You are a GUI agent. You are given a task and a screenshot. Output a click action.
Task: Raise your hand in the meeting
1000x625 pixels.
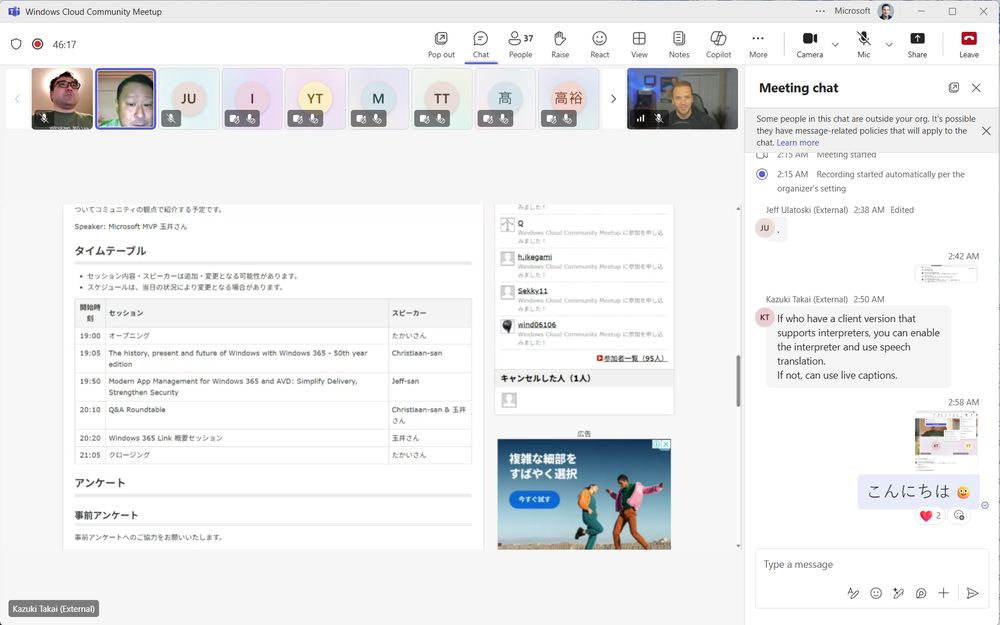[560, 45]
